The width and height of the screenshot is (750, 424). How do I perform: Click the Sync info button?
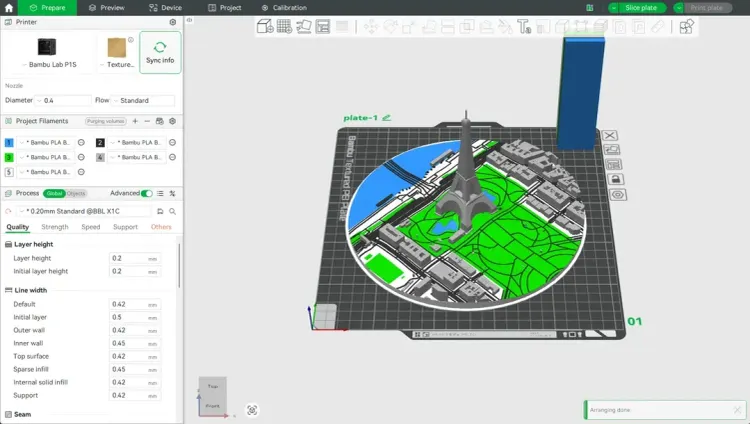160,53
